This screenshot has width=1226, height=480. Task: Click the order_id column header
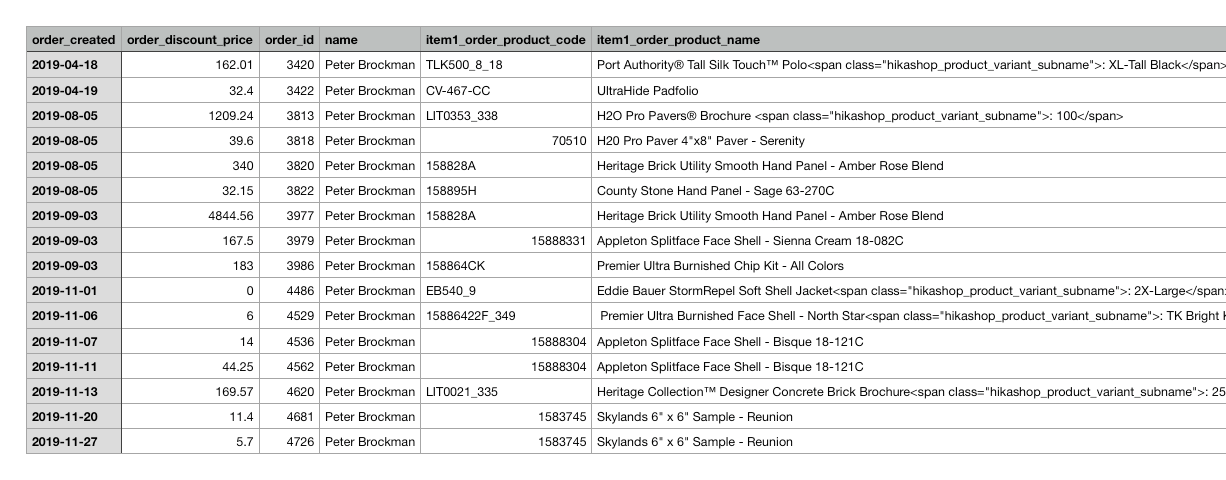289,40
